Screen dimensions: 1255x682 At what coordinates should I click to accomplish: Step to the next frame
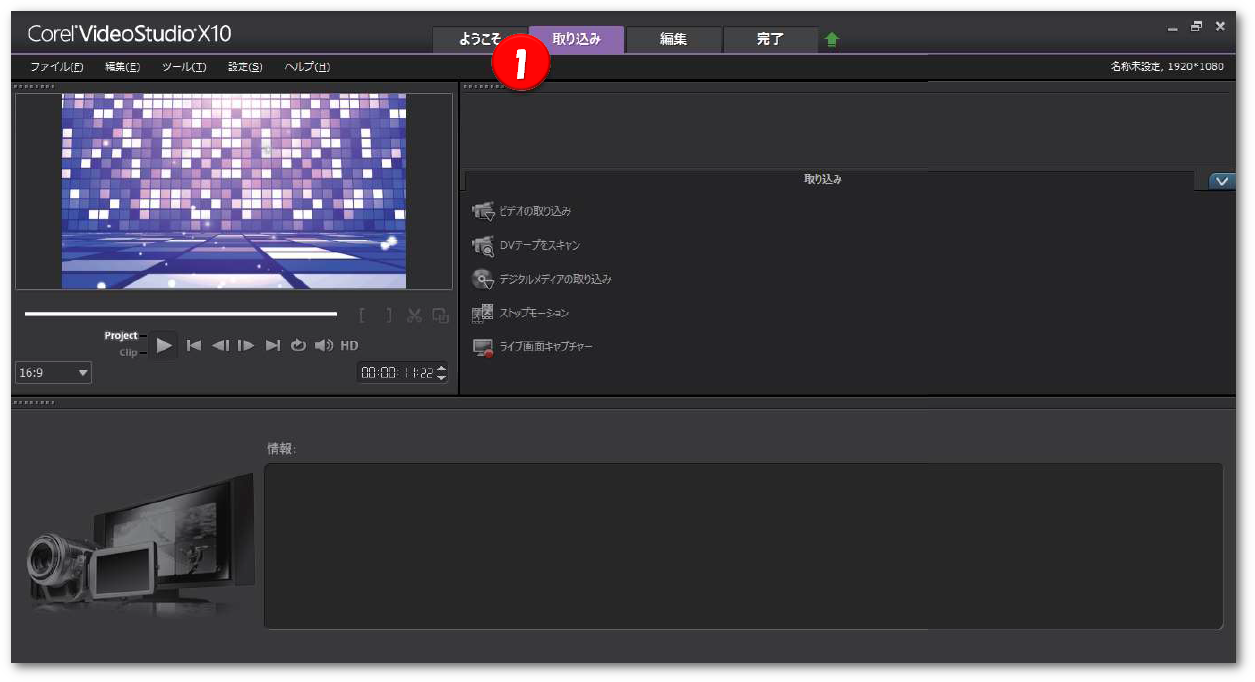point(246,345)
